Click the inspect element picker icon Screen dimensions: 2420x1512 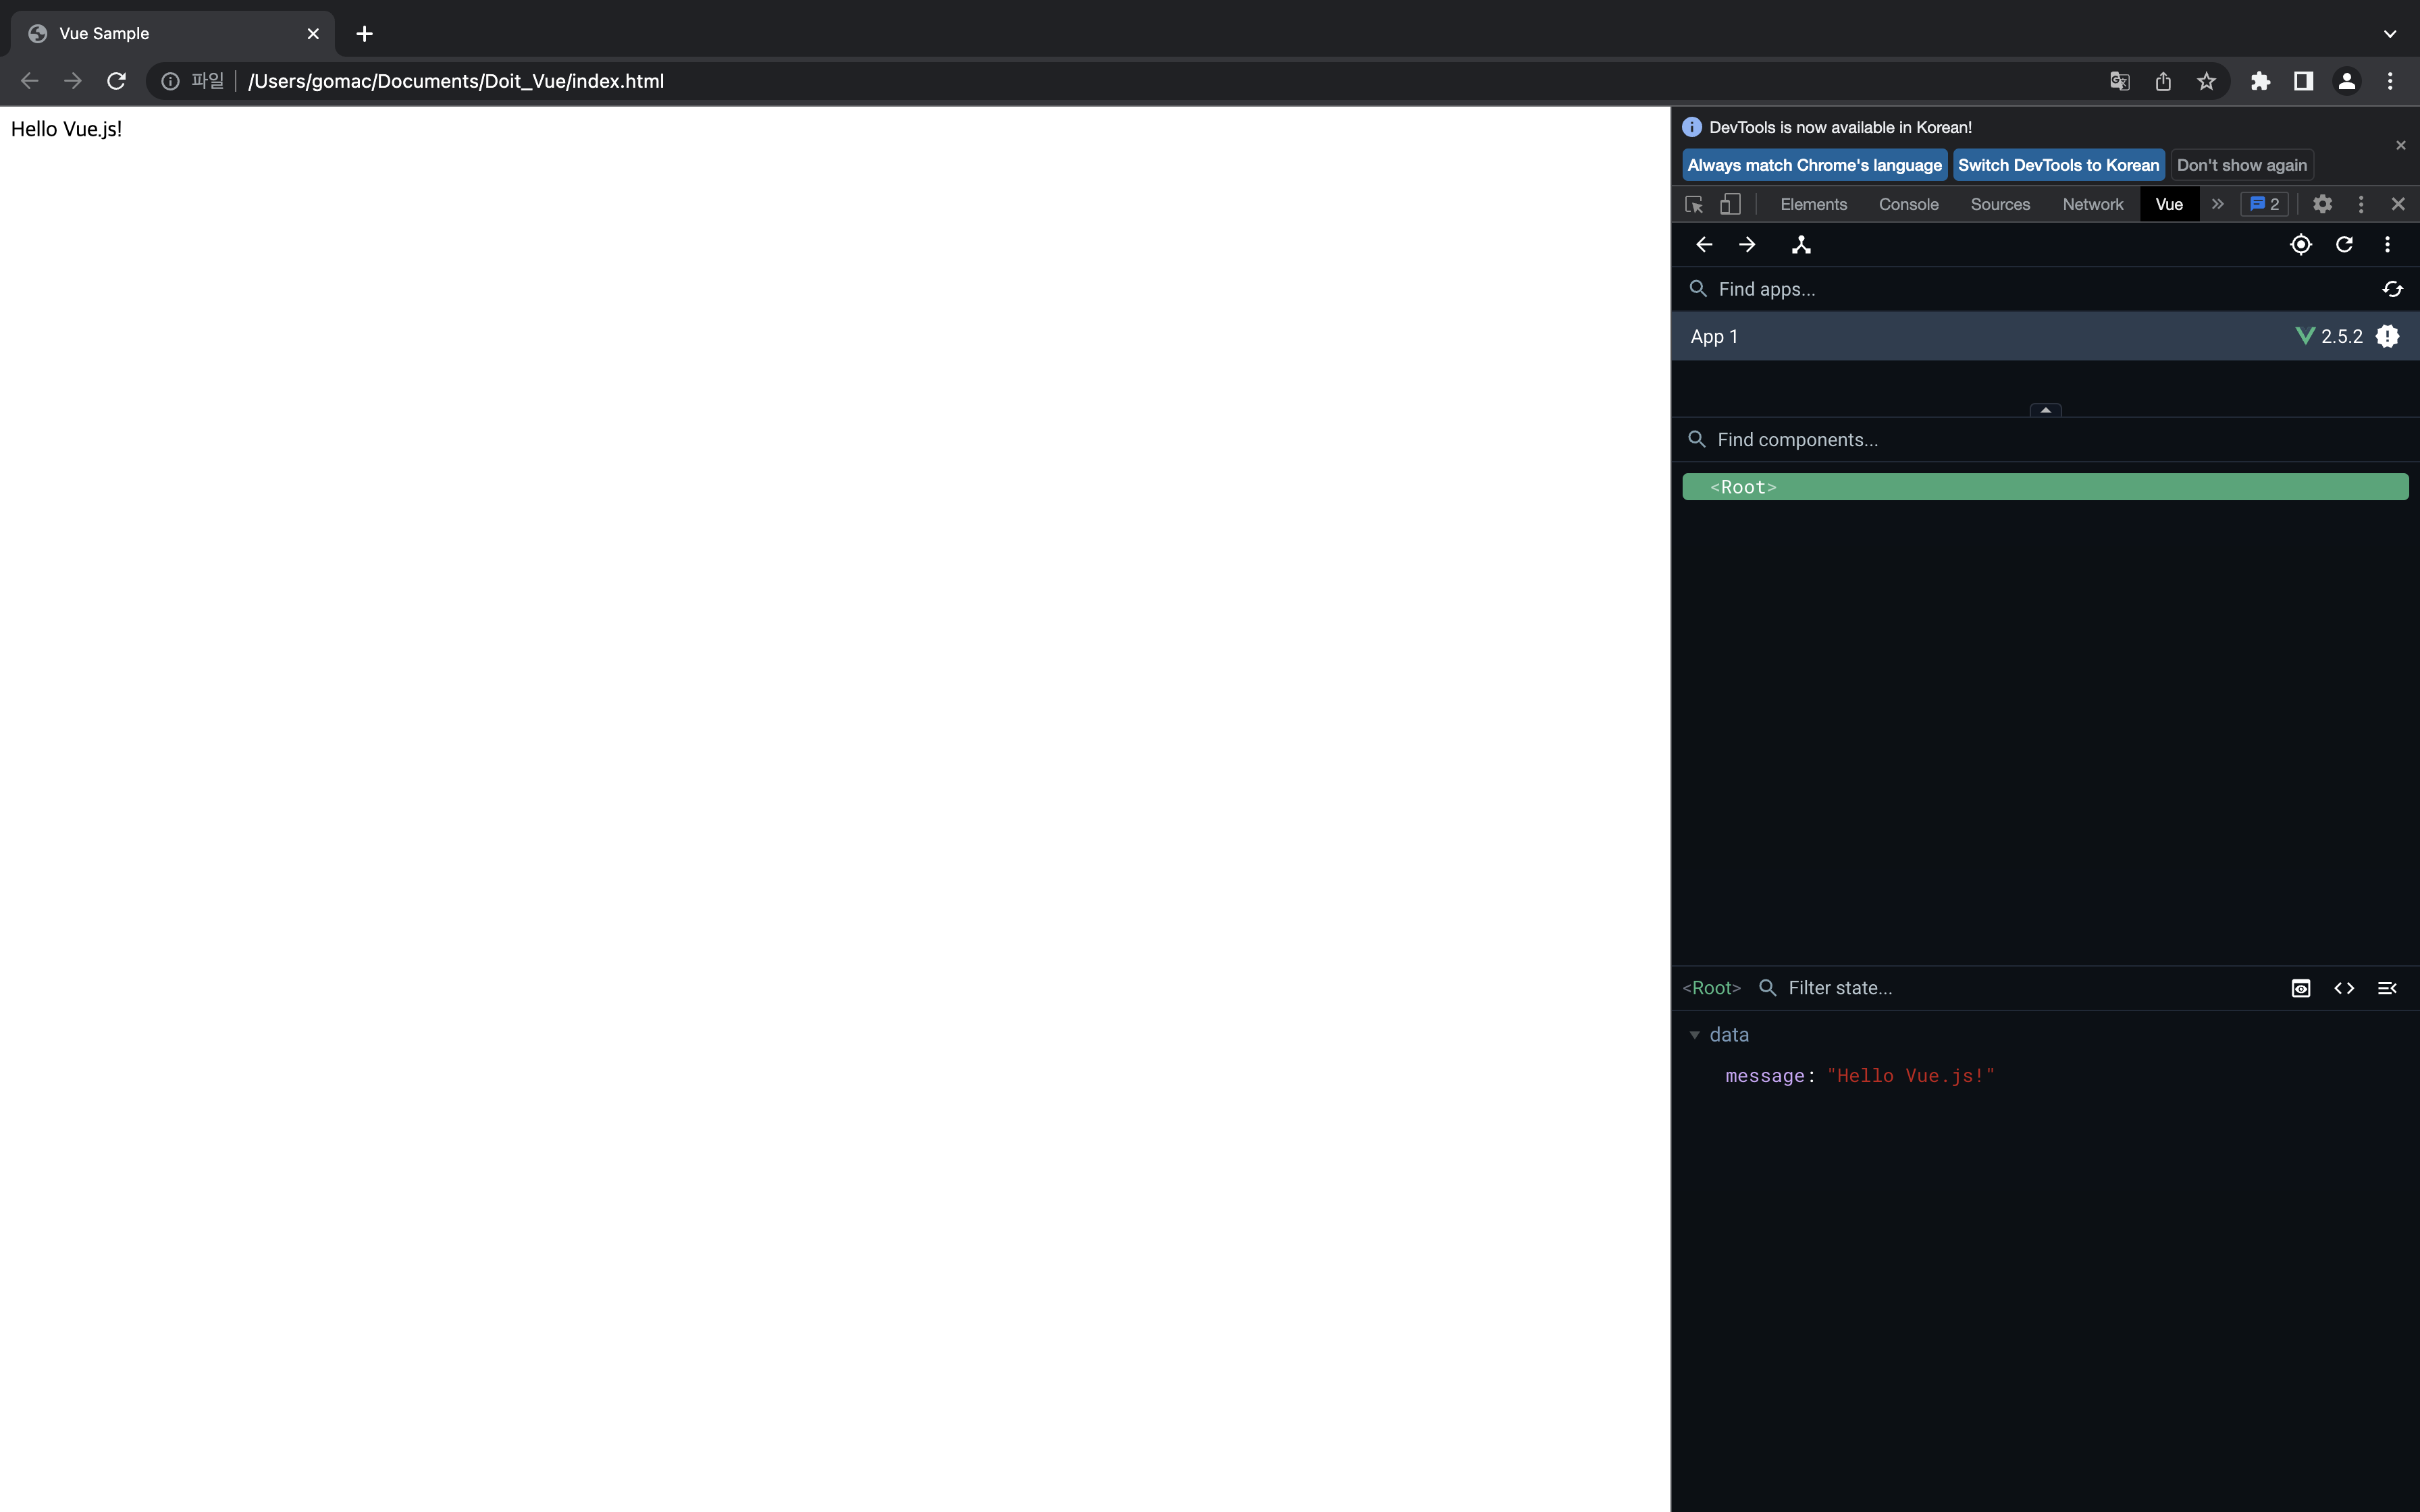1694,204
